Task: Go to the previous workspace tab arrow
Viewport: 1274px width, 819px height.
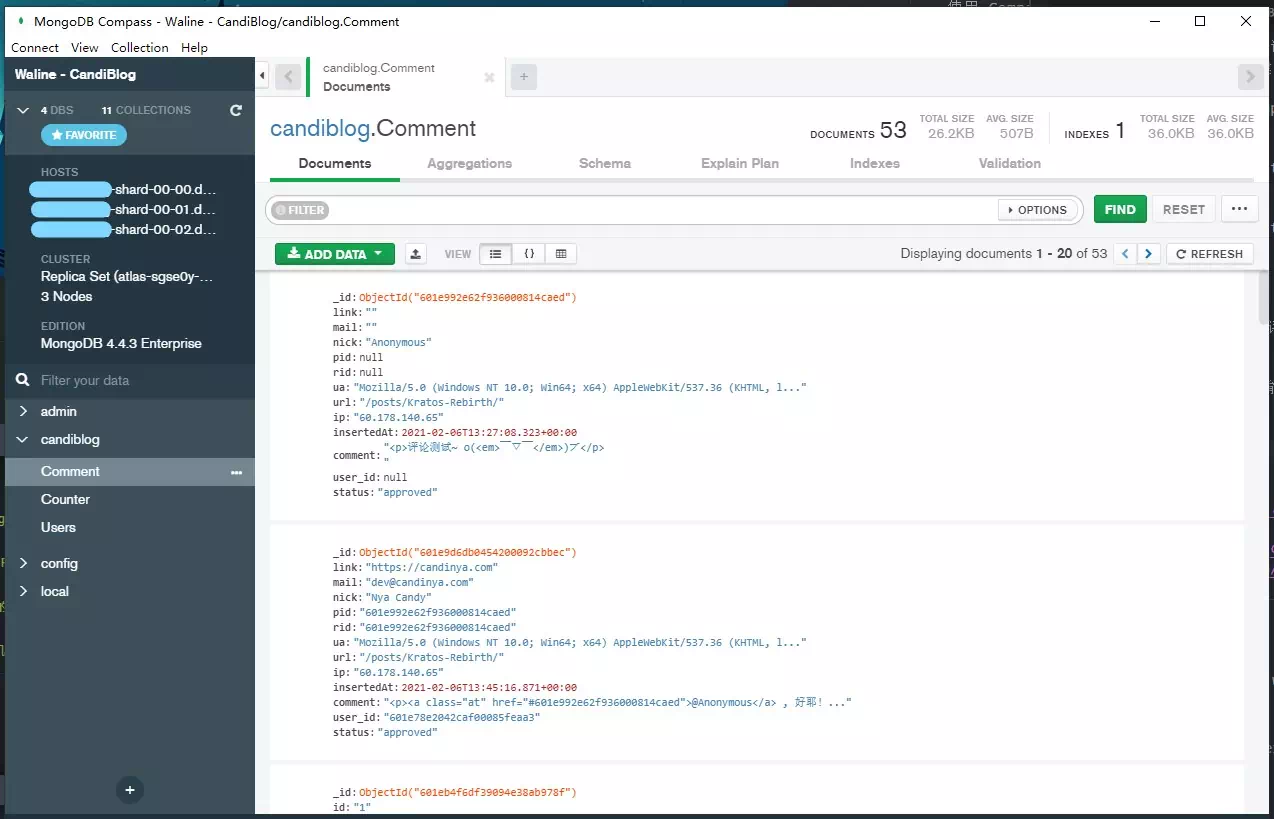Action: click(x=289, y=76)
